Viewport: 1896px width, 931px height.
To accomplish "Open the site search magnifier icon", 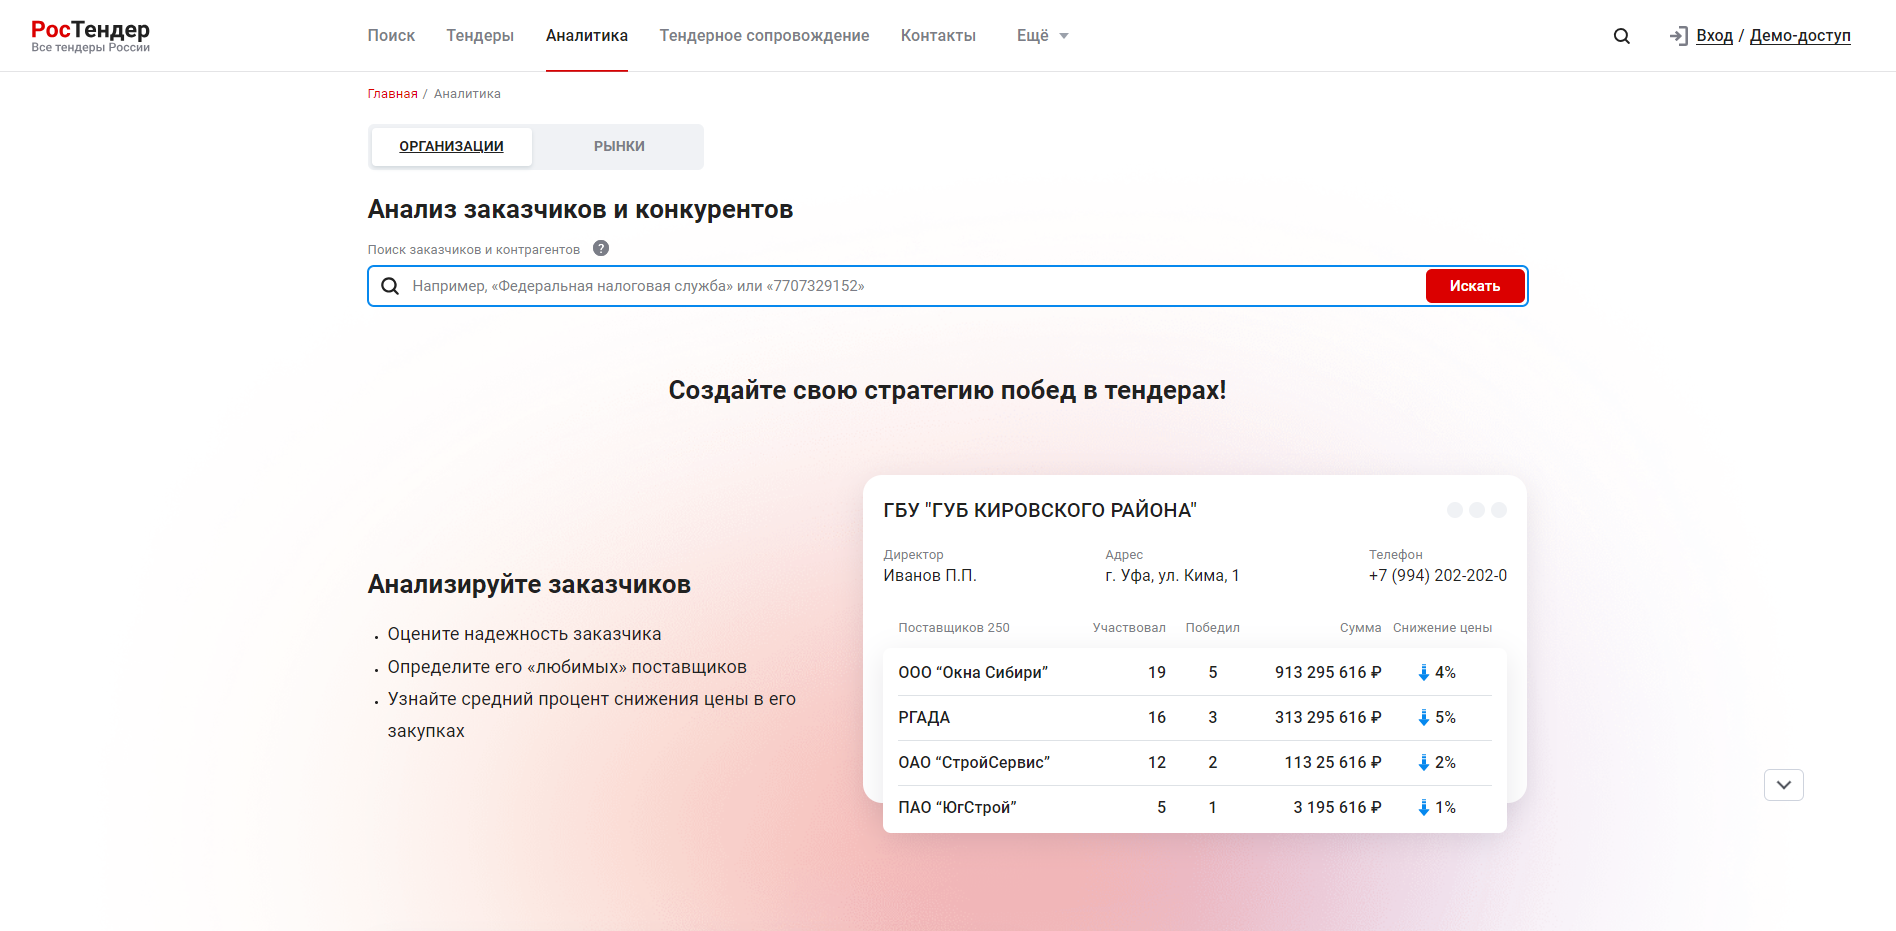I will pos(1622,36).
